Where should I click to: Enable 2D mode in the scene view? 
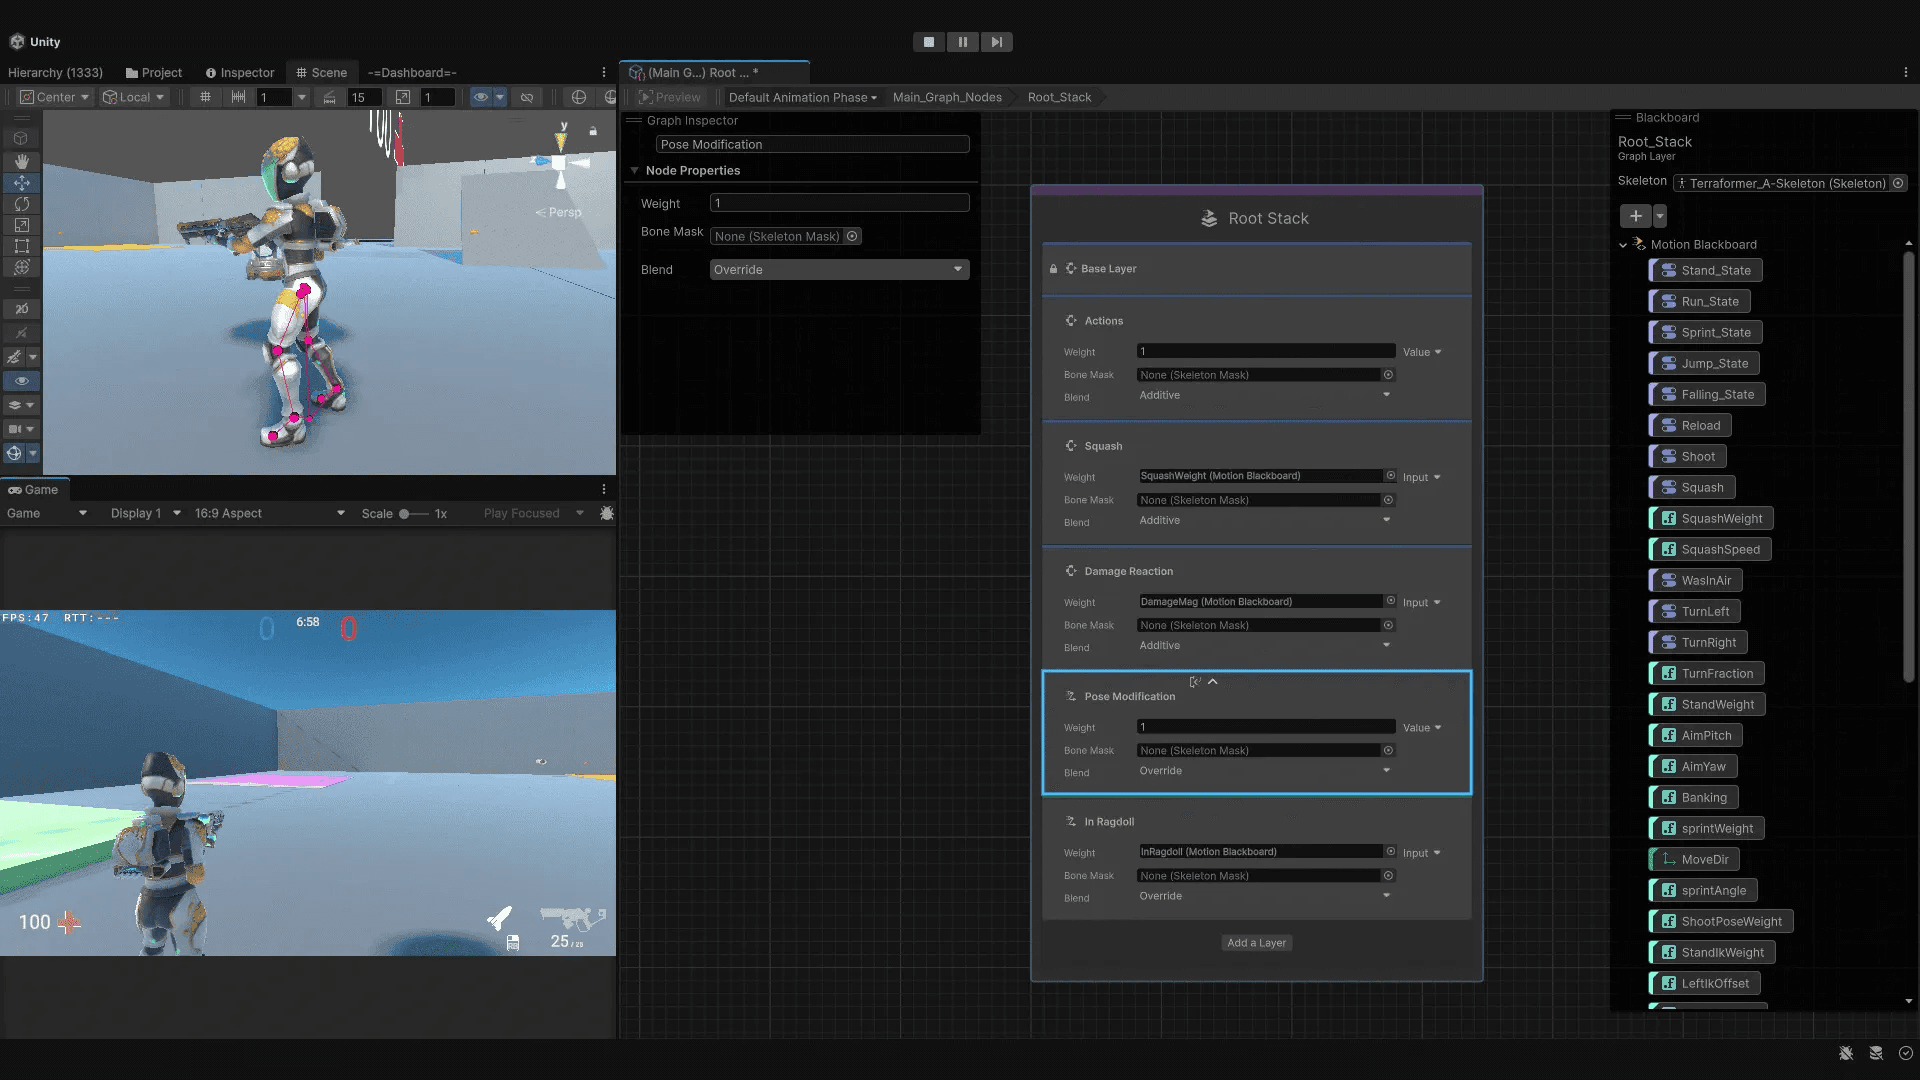(x=22, y=308)
